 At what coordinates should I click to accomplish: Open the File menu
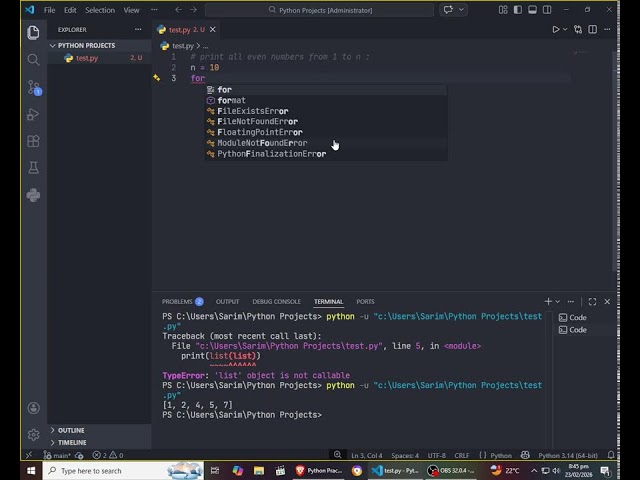click(49, 10)
